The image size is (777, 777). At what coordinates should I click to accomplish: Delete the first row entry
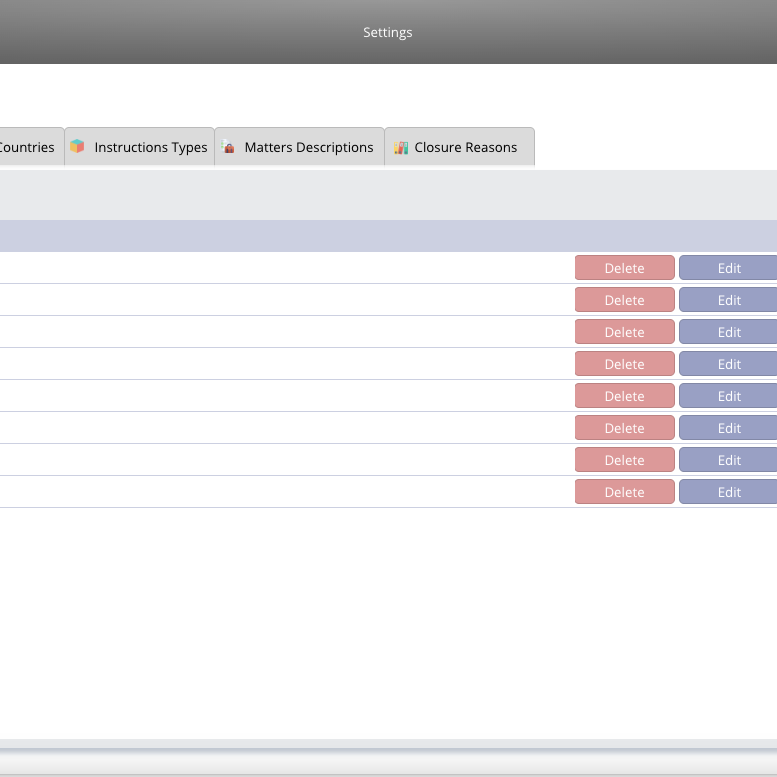[x=624, y=268]
